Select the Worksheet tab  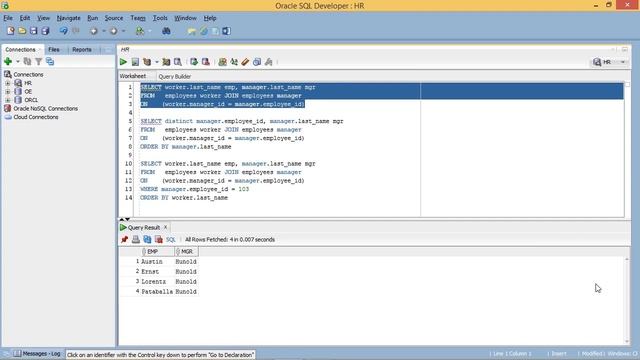click(x=133, y=76)
